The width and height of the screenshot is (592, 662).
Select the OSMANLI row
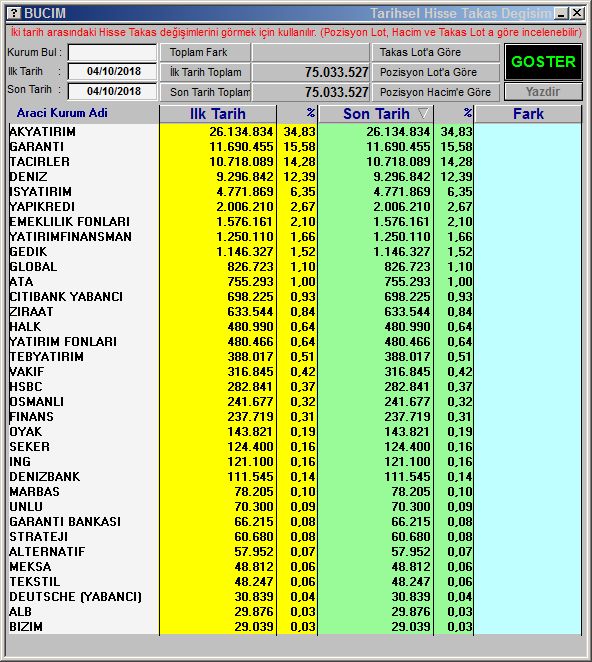[x=295, y=402]
